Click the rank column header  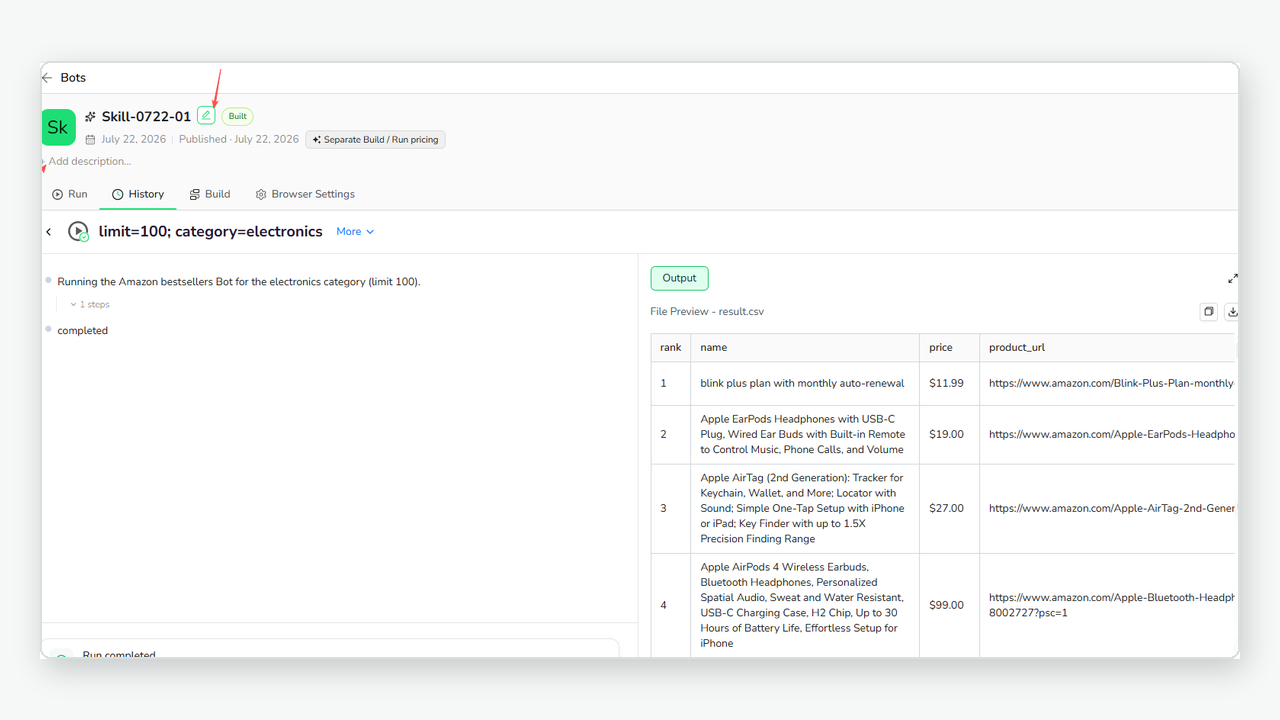point(671,348)
